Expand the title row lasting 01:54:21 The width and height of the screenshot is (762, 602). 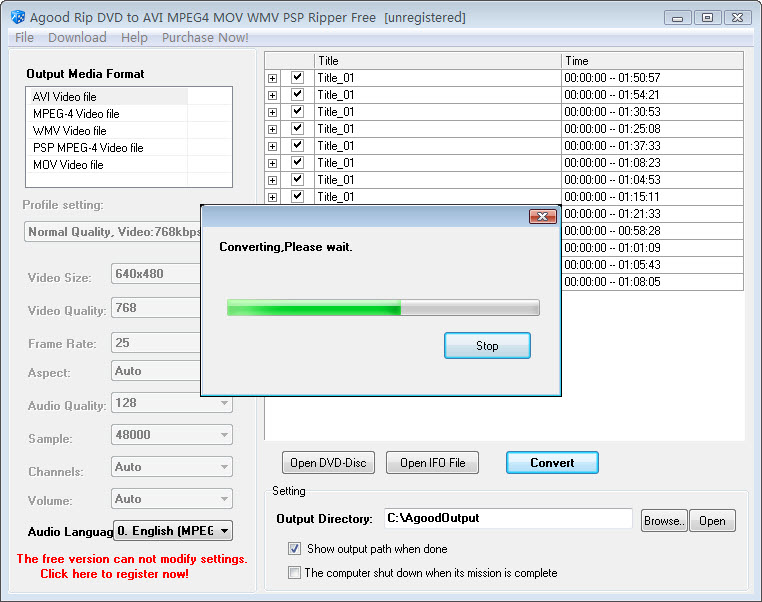coord(273,95)
